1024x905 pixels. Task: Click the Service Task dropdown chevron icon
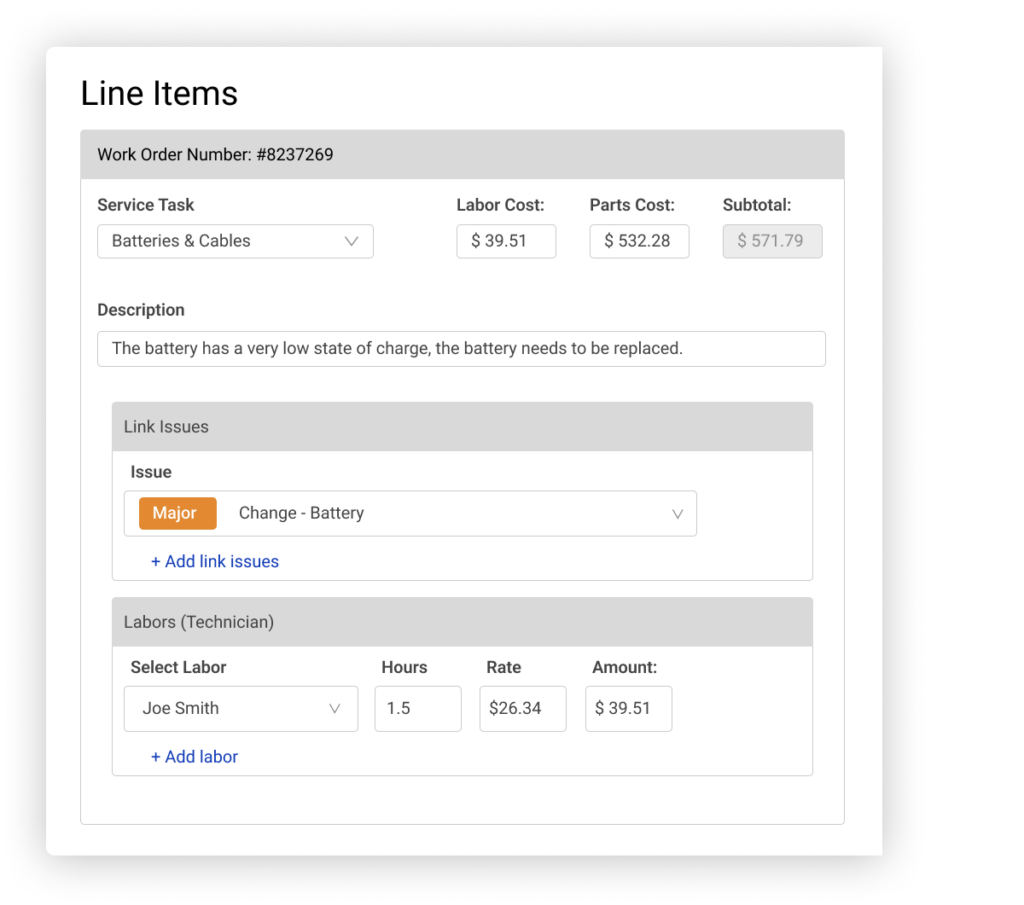coord(352,241)
